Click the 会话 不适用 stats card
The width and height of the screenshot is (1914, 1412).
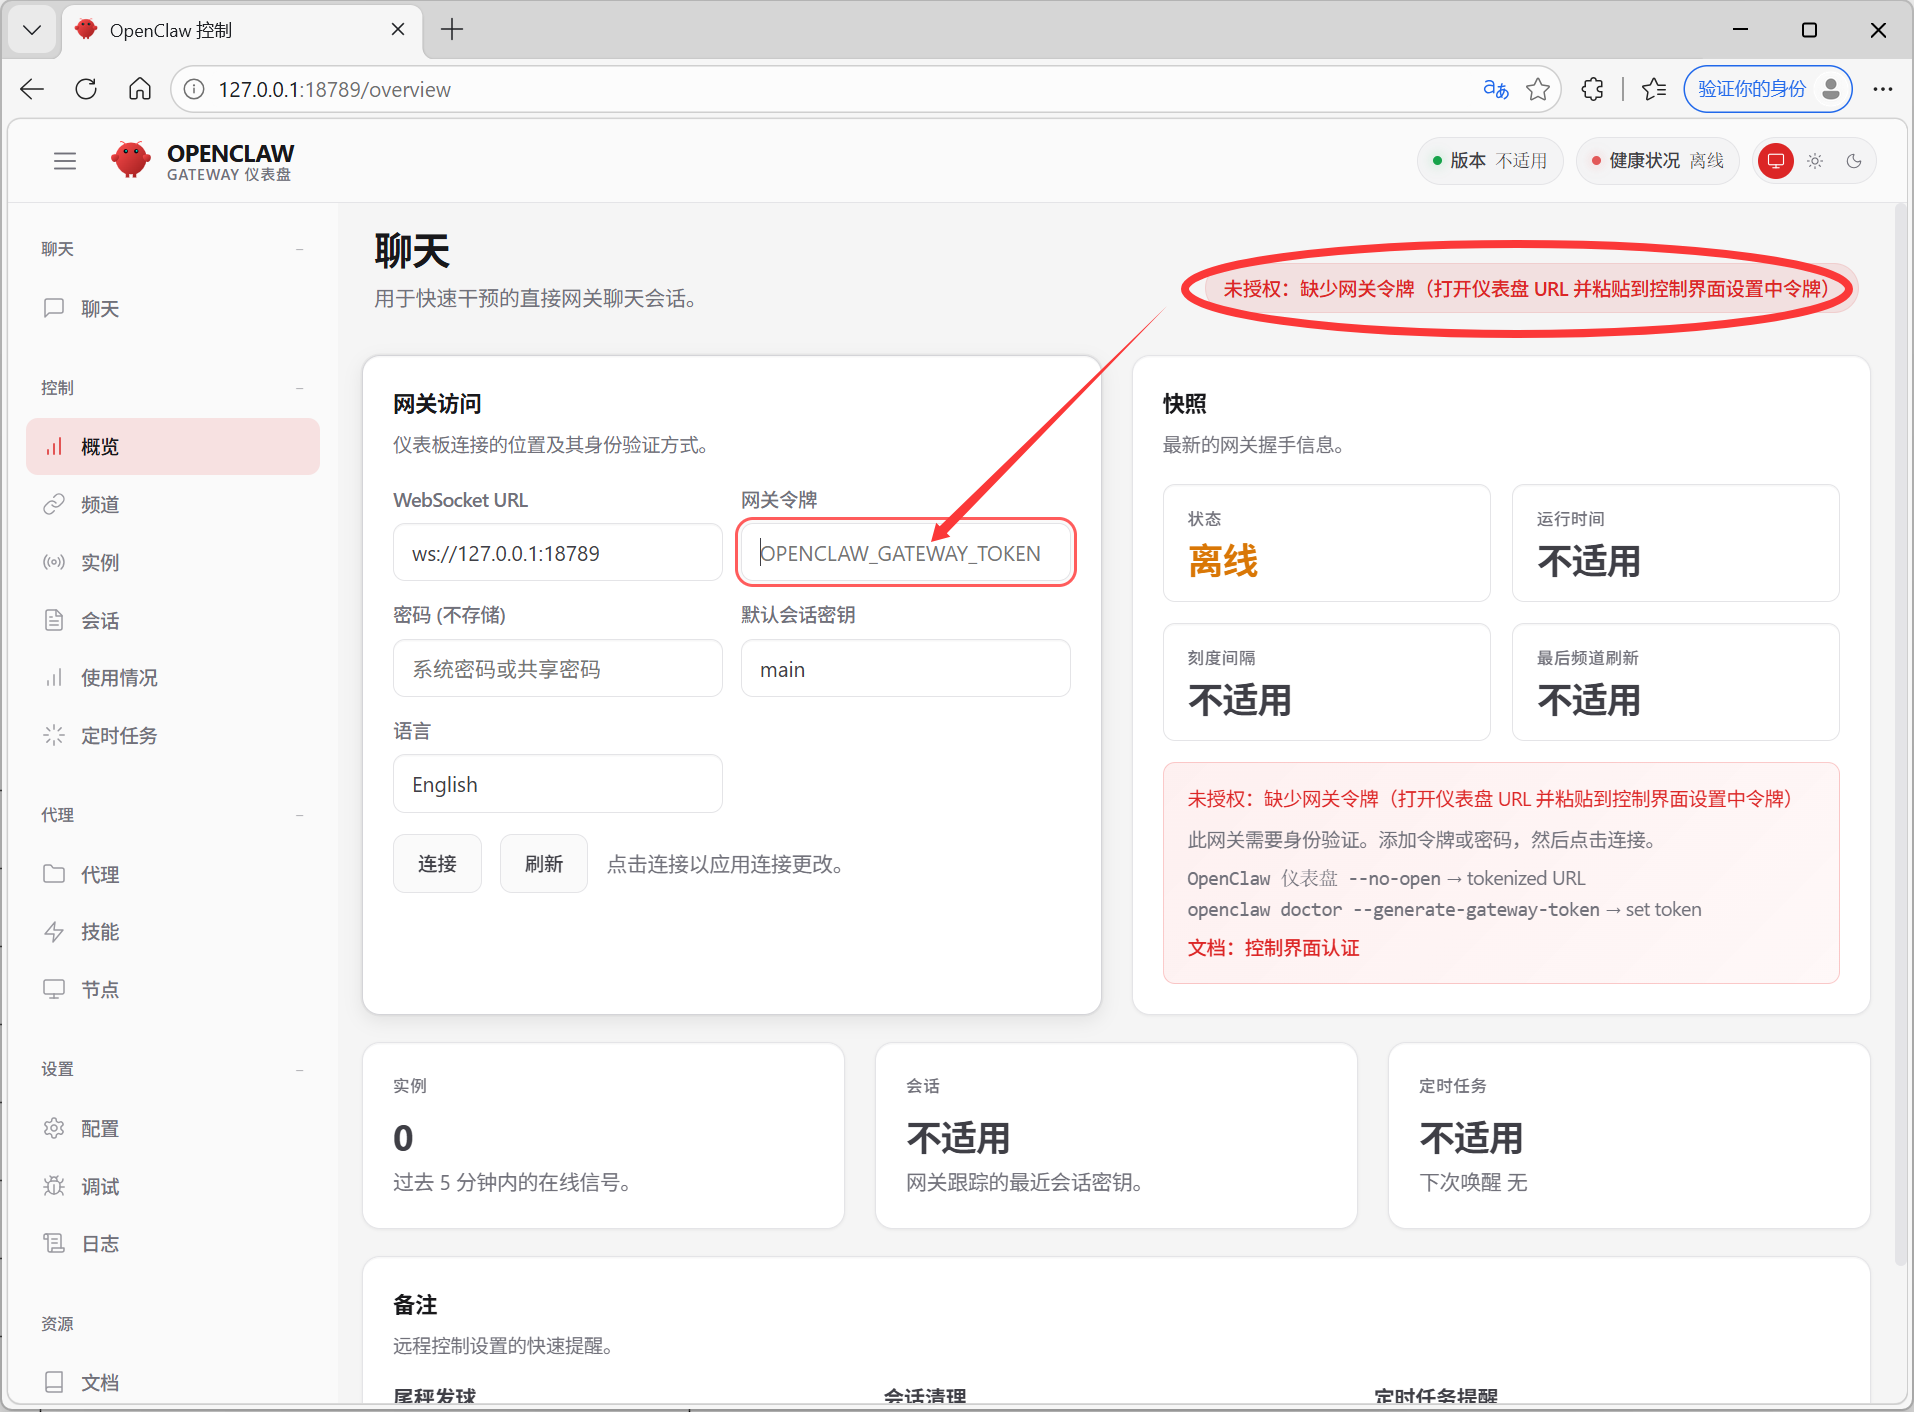tap(1116, 1136)
